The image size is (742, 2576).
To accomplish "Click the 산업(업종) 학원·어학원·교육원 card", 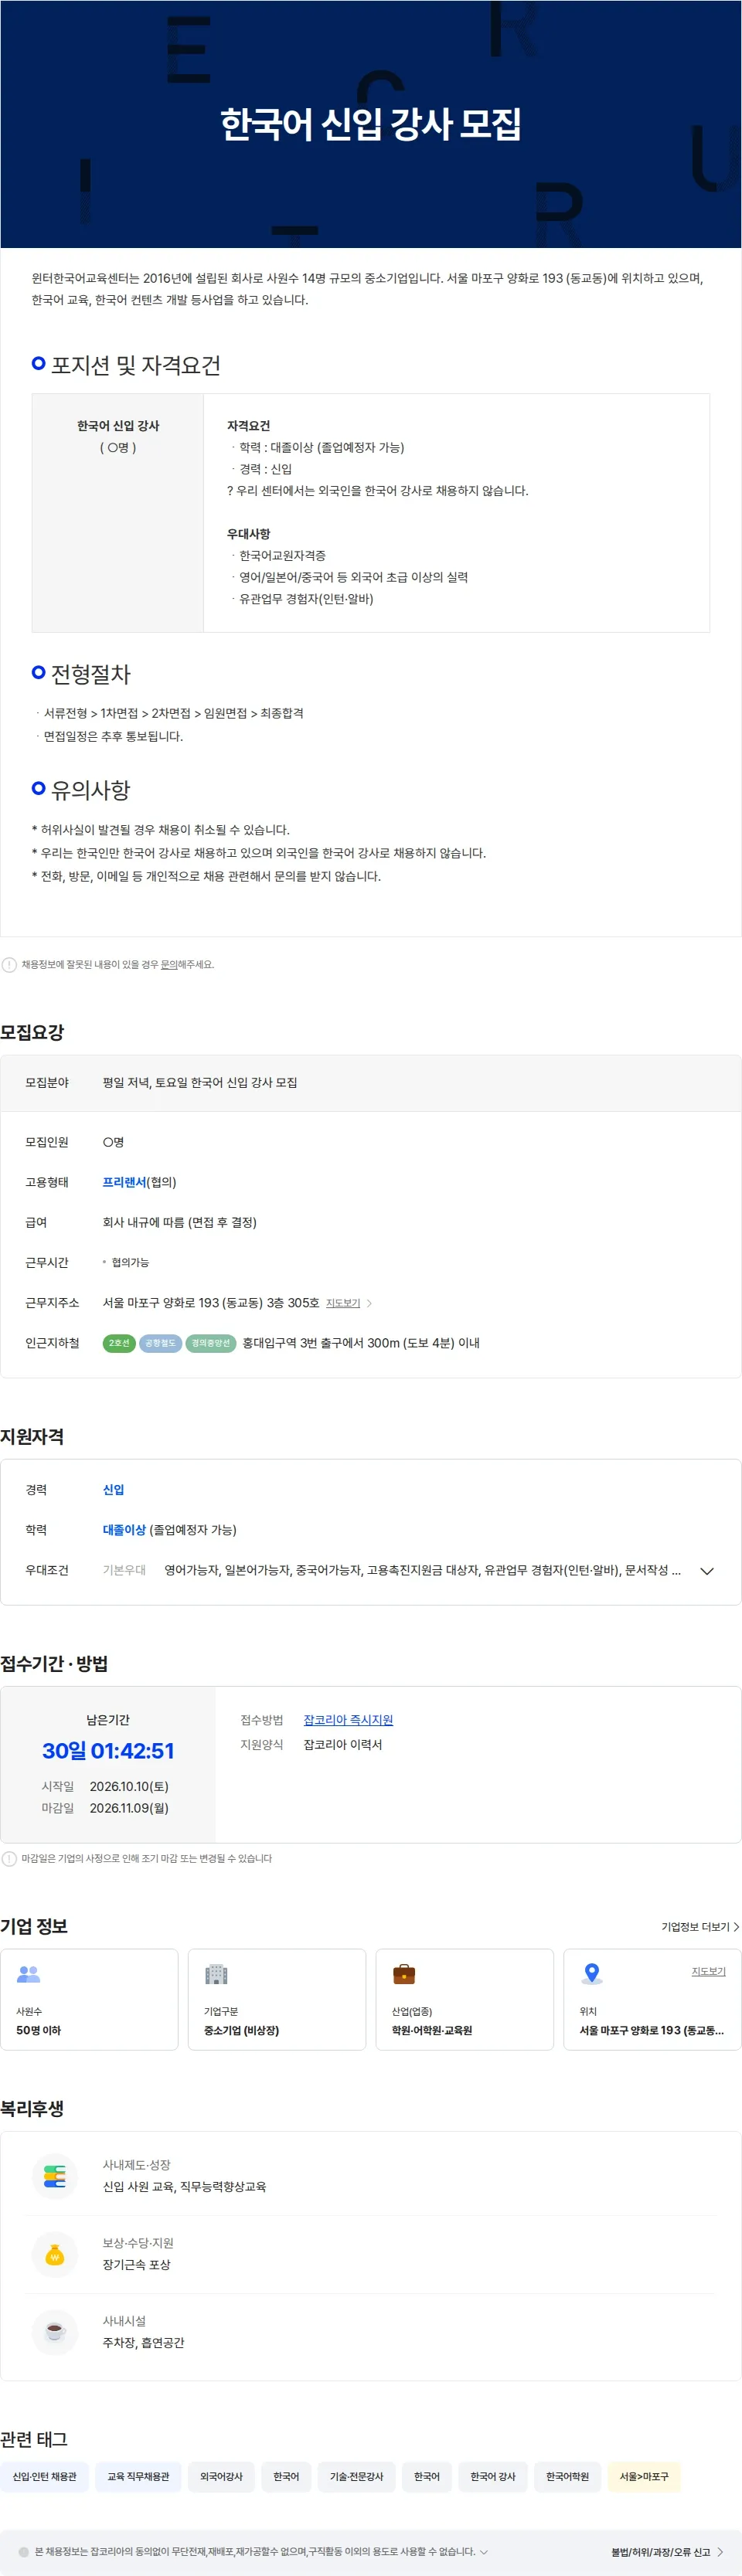I will click(465, 1999).
